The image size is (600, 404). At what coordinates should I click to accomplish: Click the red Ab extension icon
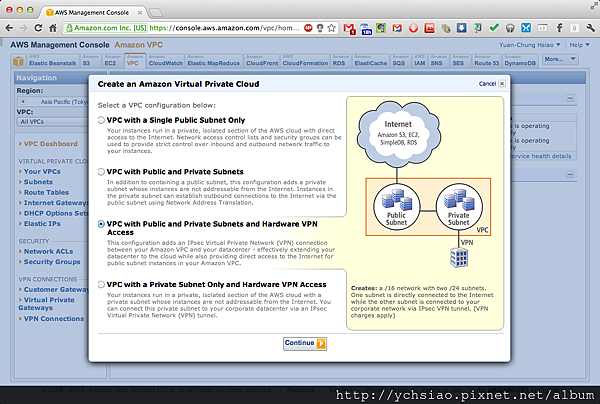[429, 28]
